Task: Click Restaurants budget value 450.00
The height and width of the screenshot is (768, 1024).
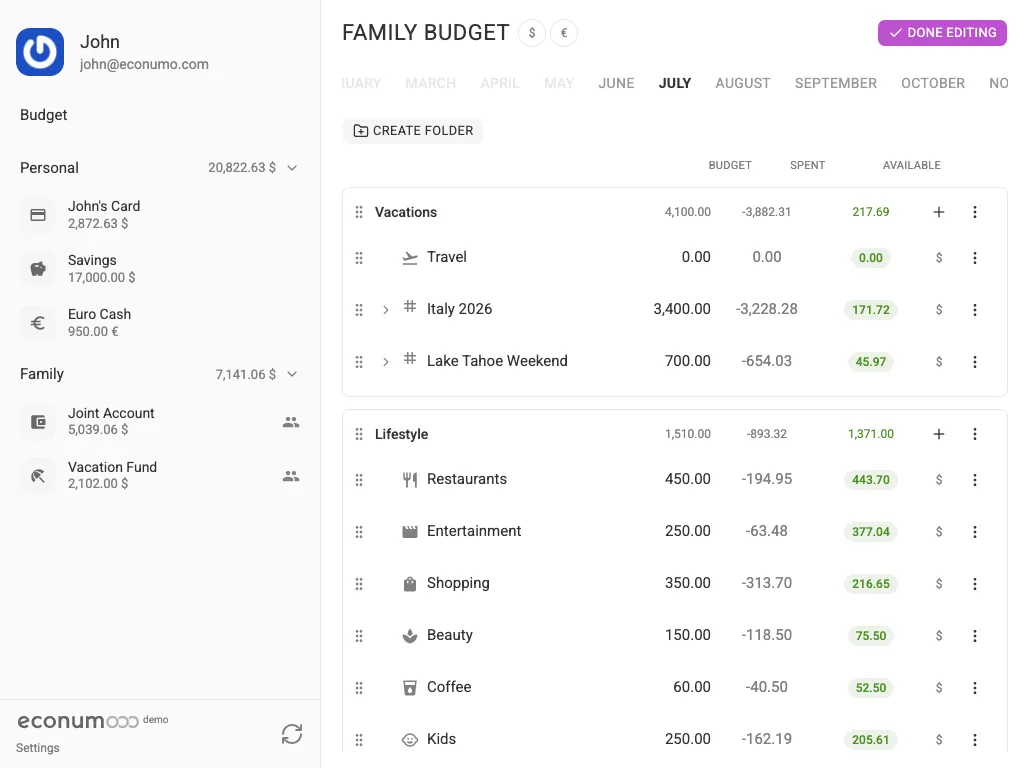Action: coord(687,479)
